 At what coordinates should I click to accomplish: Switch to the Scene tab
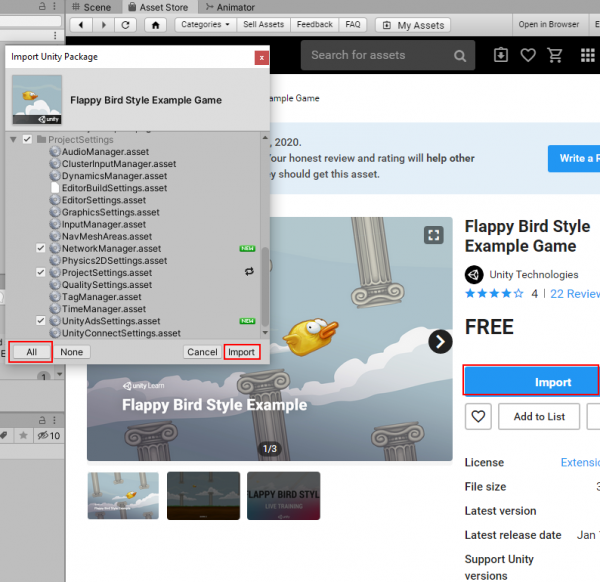pos(92,7)
